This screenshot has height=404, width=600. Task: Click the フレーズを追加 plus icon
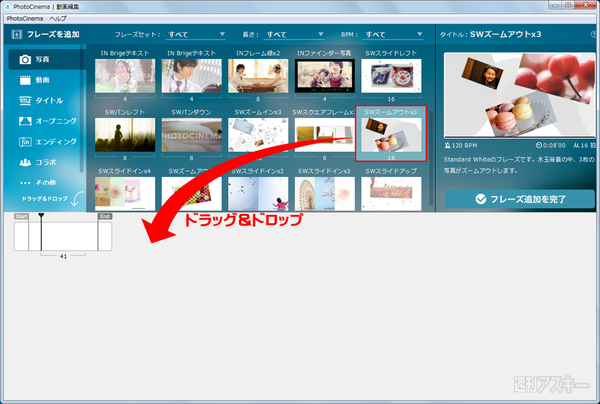pos(16,34)
